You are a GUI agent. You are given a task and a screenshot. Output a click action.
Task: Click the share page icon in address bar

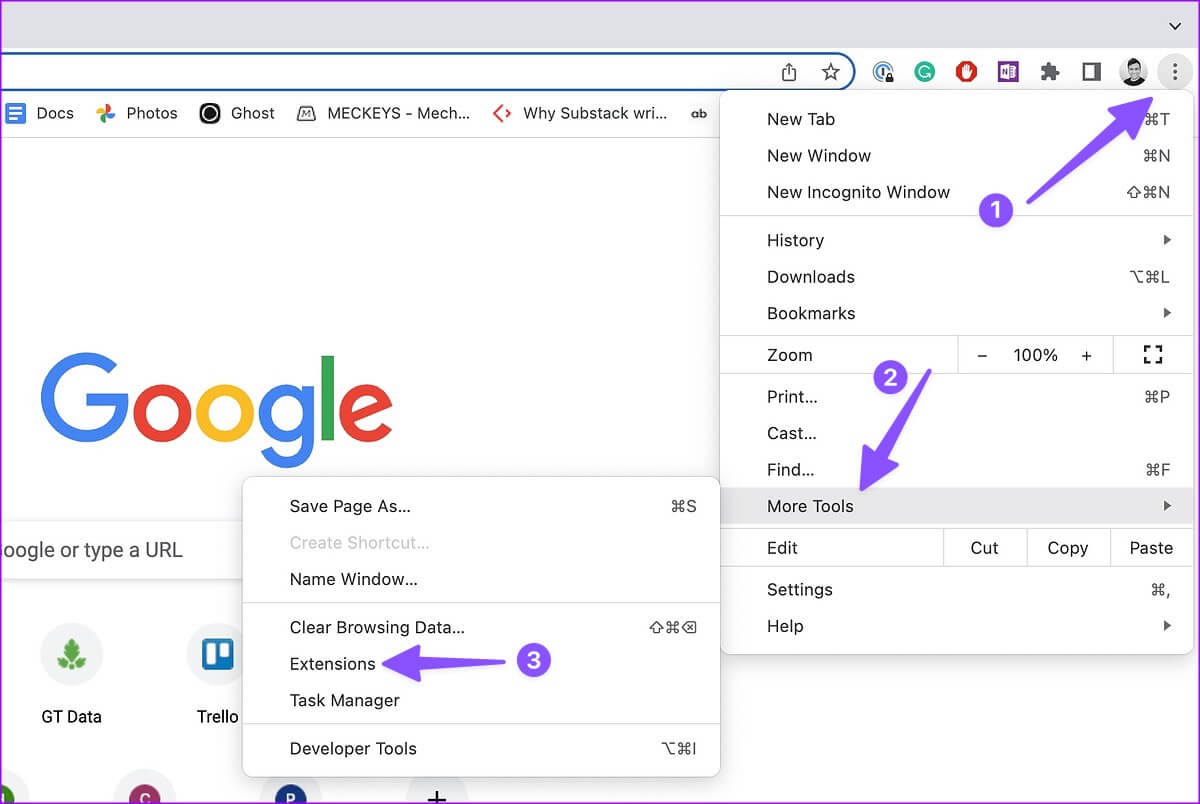click(x=789, y=72)
